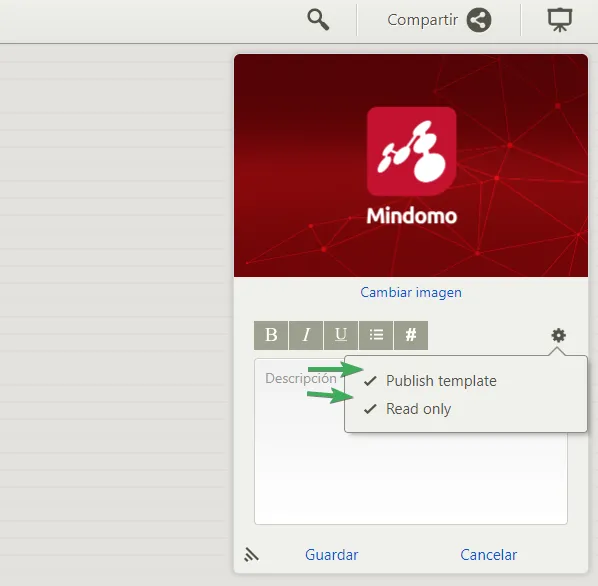Image resolution: width=598 pixels, height=586 pixels.
Task: Save changes with Guardar
Action: (x=331, y=555)
